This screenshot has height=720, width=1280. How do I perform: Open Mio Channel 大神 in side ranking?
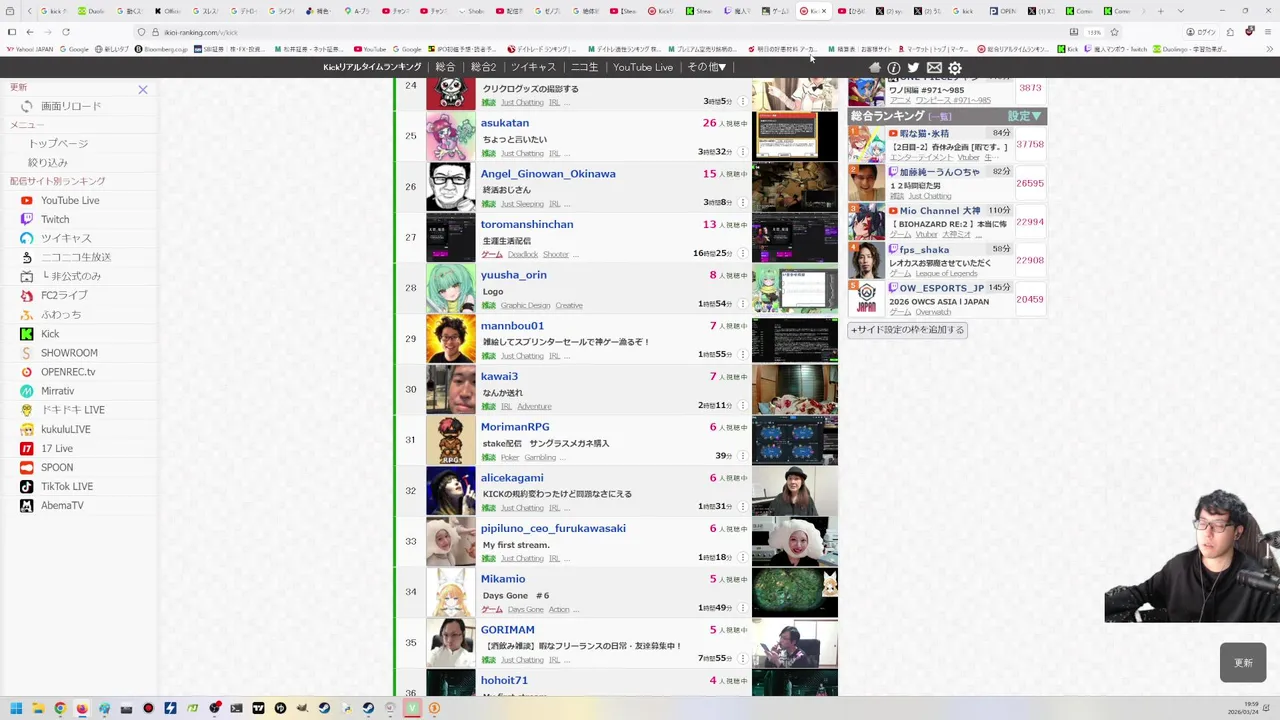(x=939, y=211)
